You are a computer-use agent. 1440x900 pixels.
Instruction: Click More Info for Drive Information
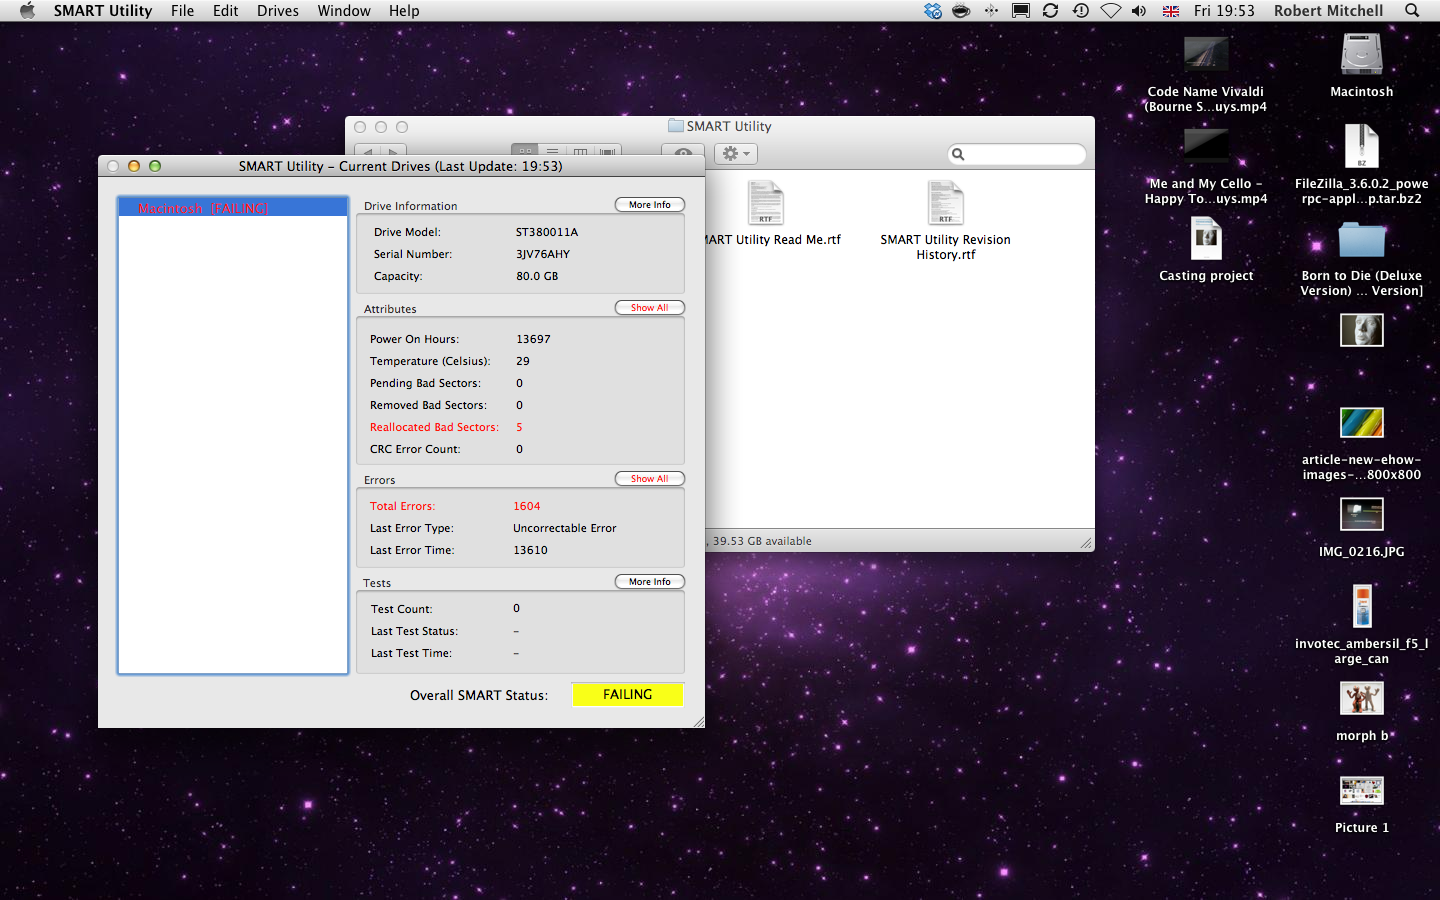650,204
